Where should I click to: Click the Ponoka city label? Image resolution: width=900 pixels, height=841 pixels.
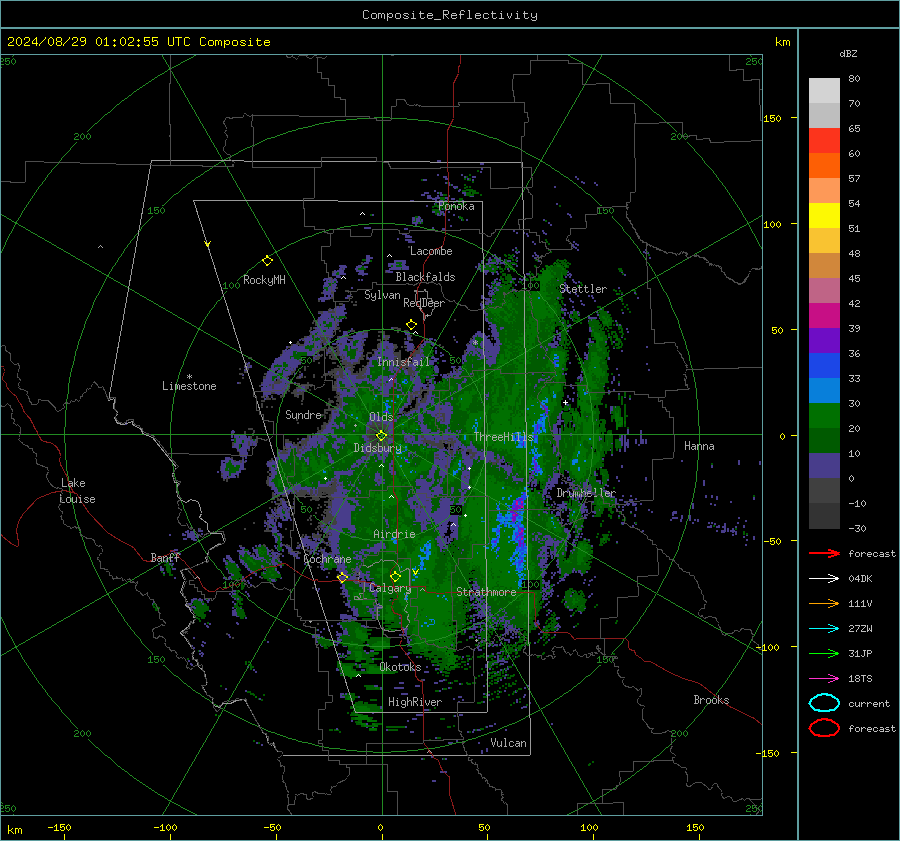pyautogui.click(x=456, y=206)
